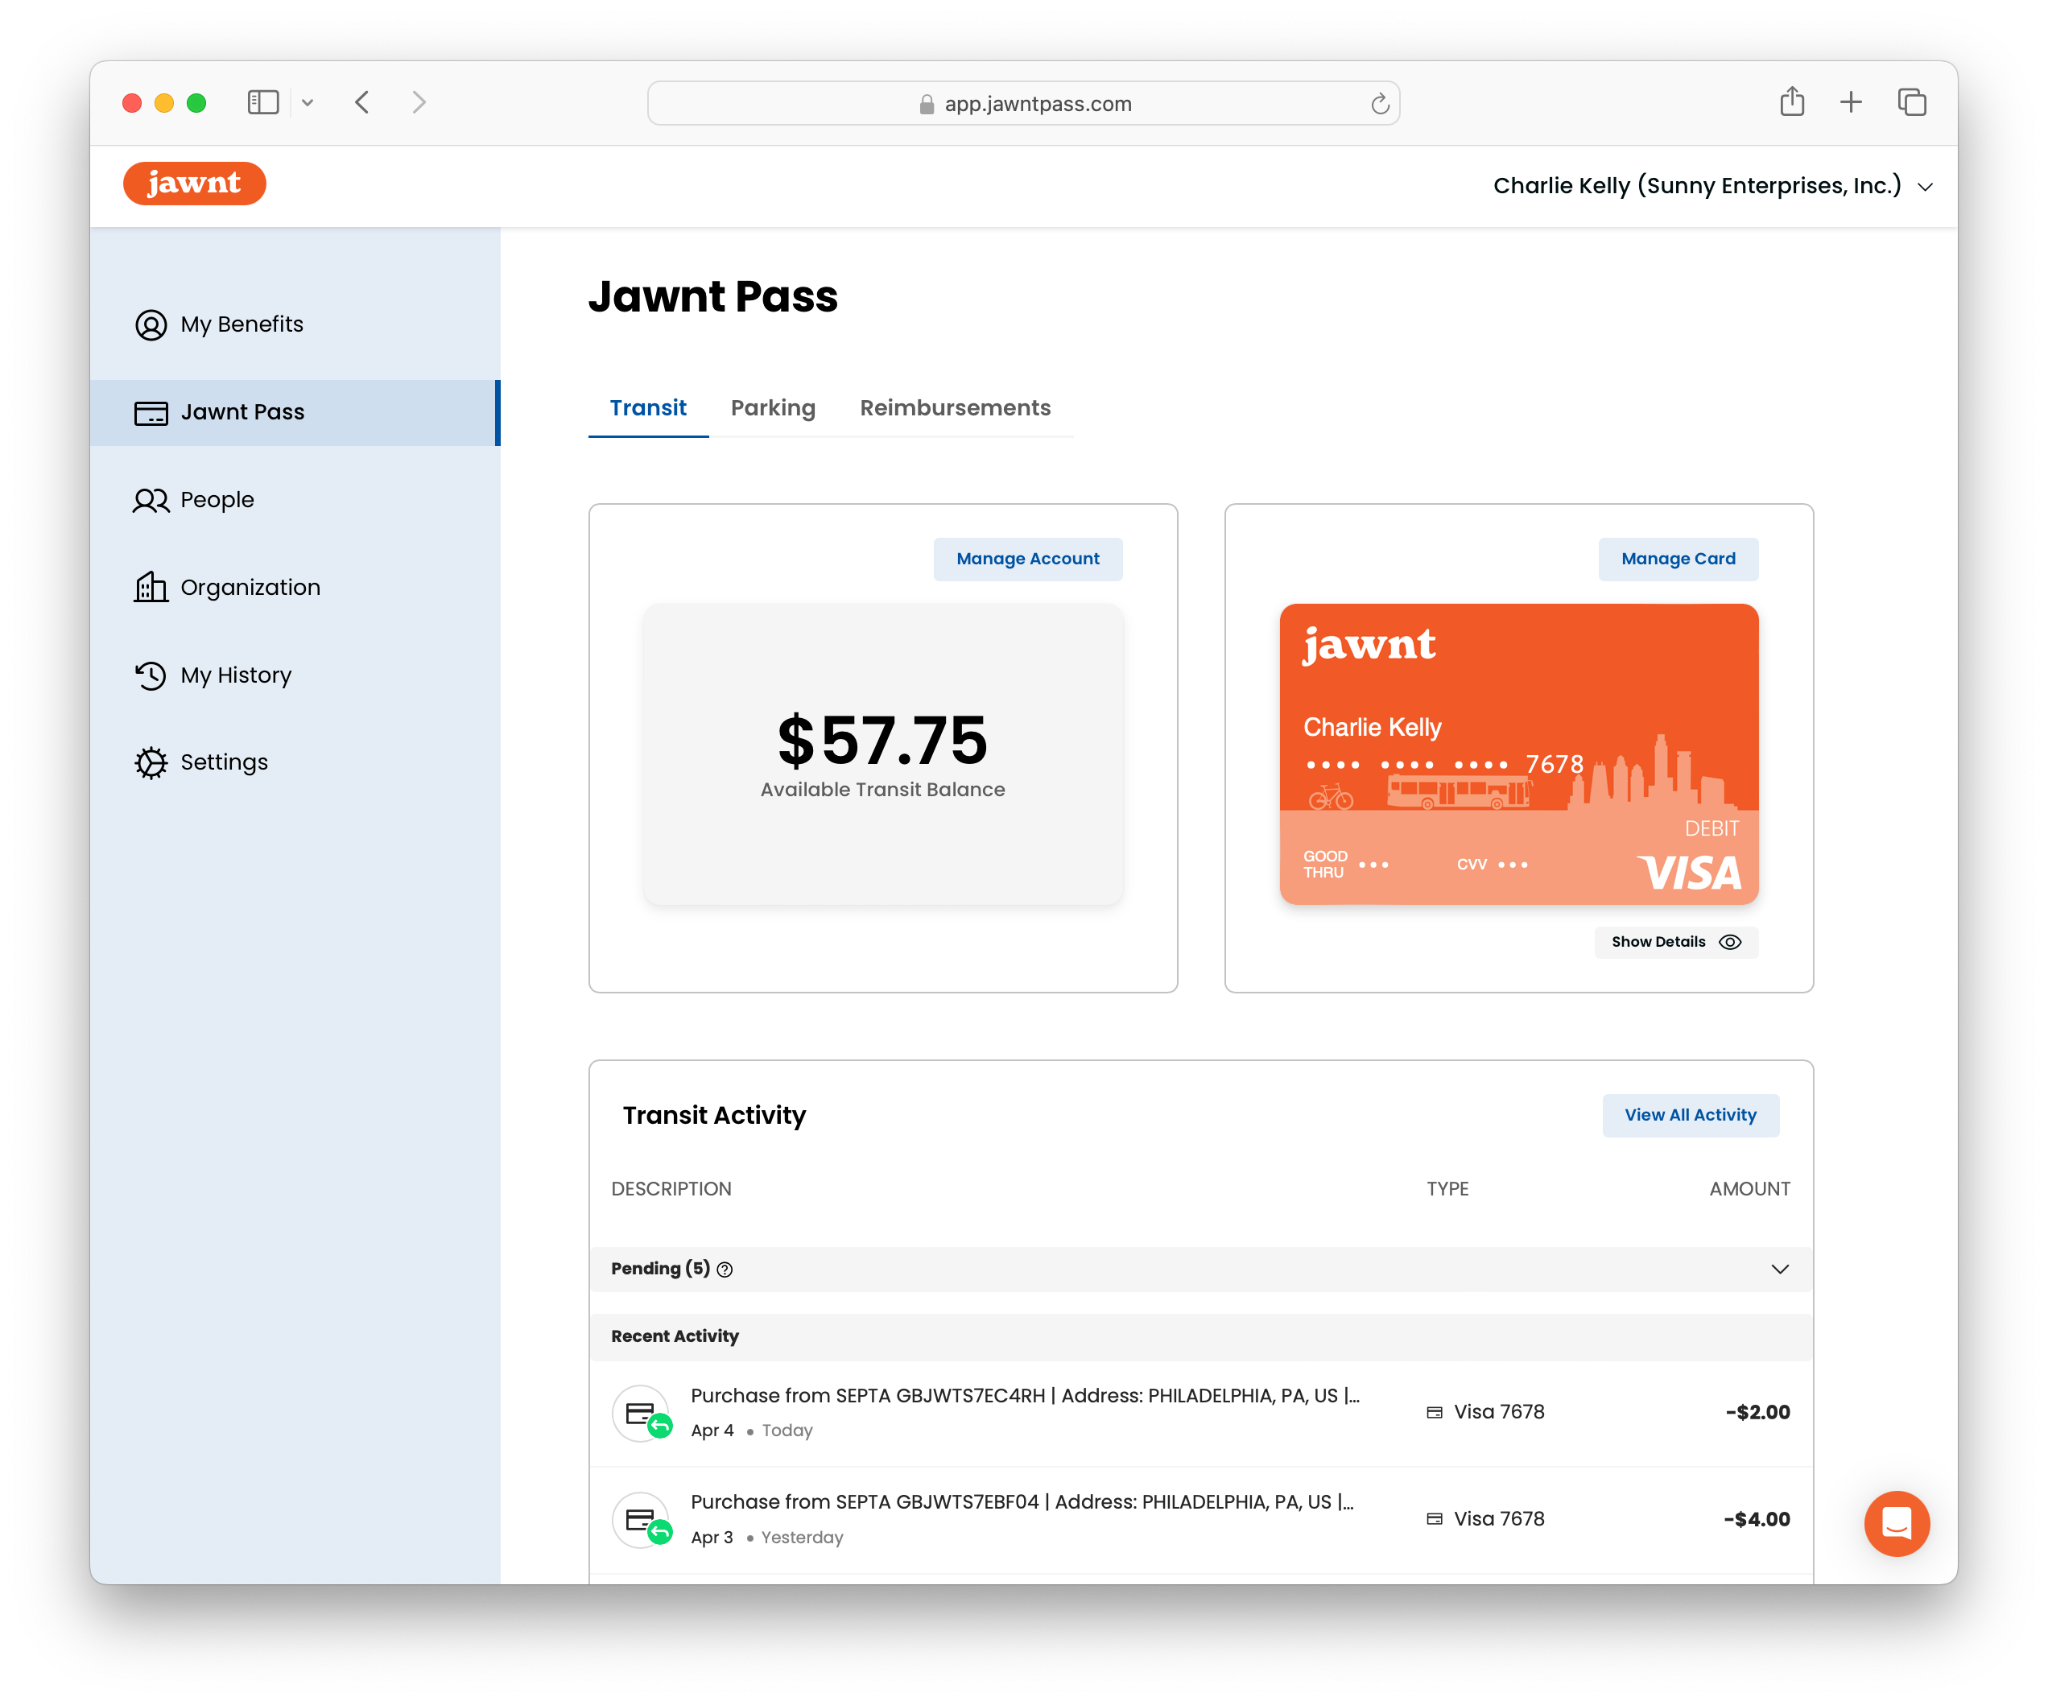Click the Manage Account button

[1027, 559]
